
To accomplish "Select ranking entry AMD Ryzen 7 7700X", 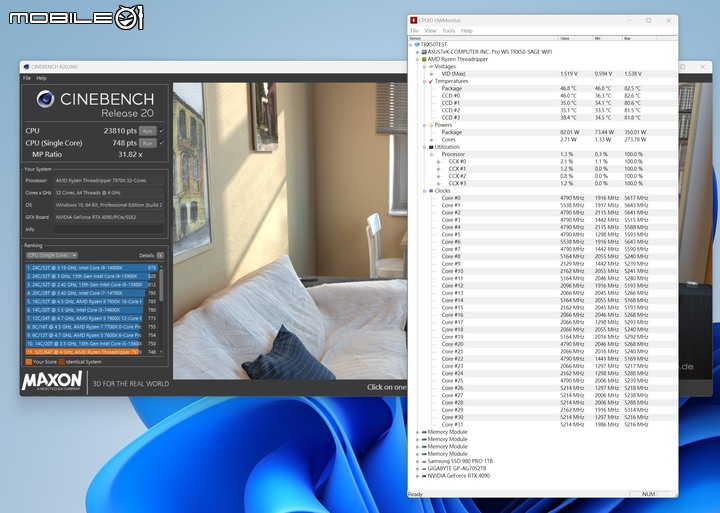I will click(91, 327).
